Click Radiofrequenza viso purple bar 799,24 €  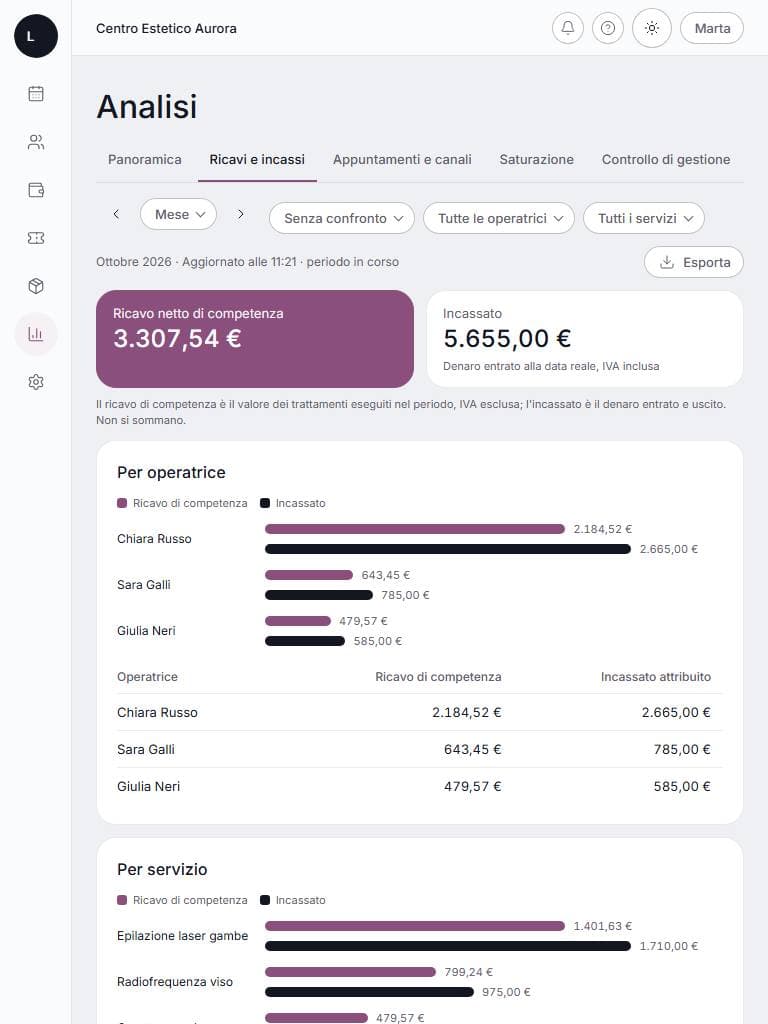click(x=350, y=972)
